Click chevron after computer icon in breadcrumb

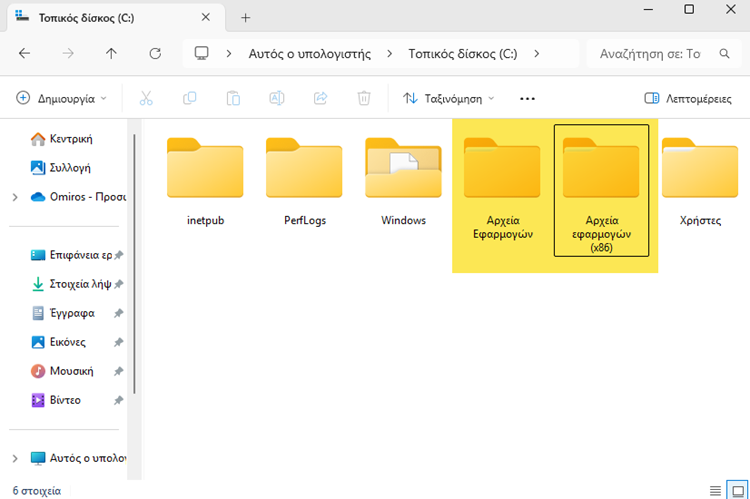click(229, 54)
